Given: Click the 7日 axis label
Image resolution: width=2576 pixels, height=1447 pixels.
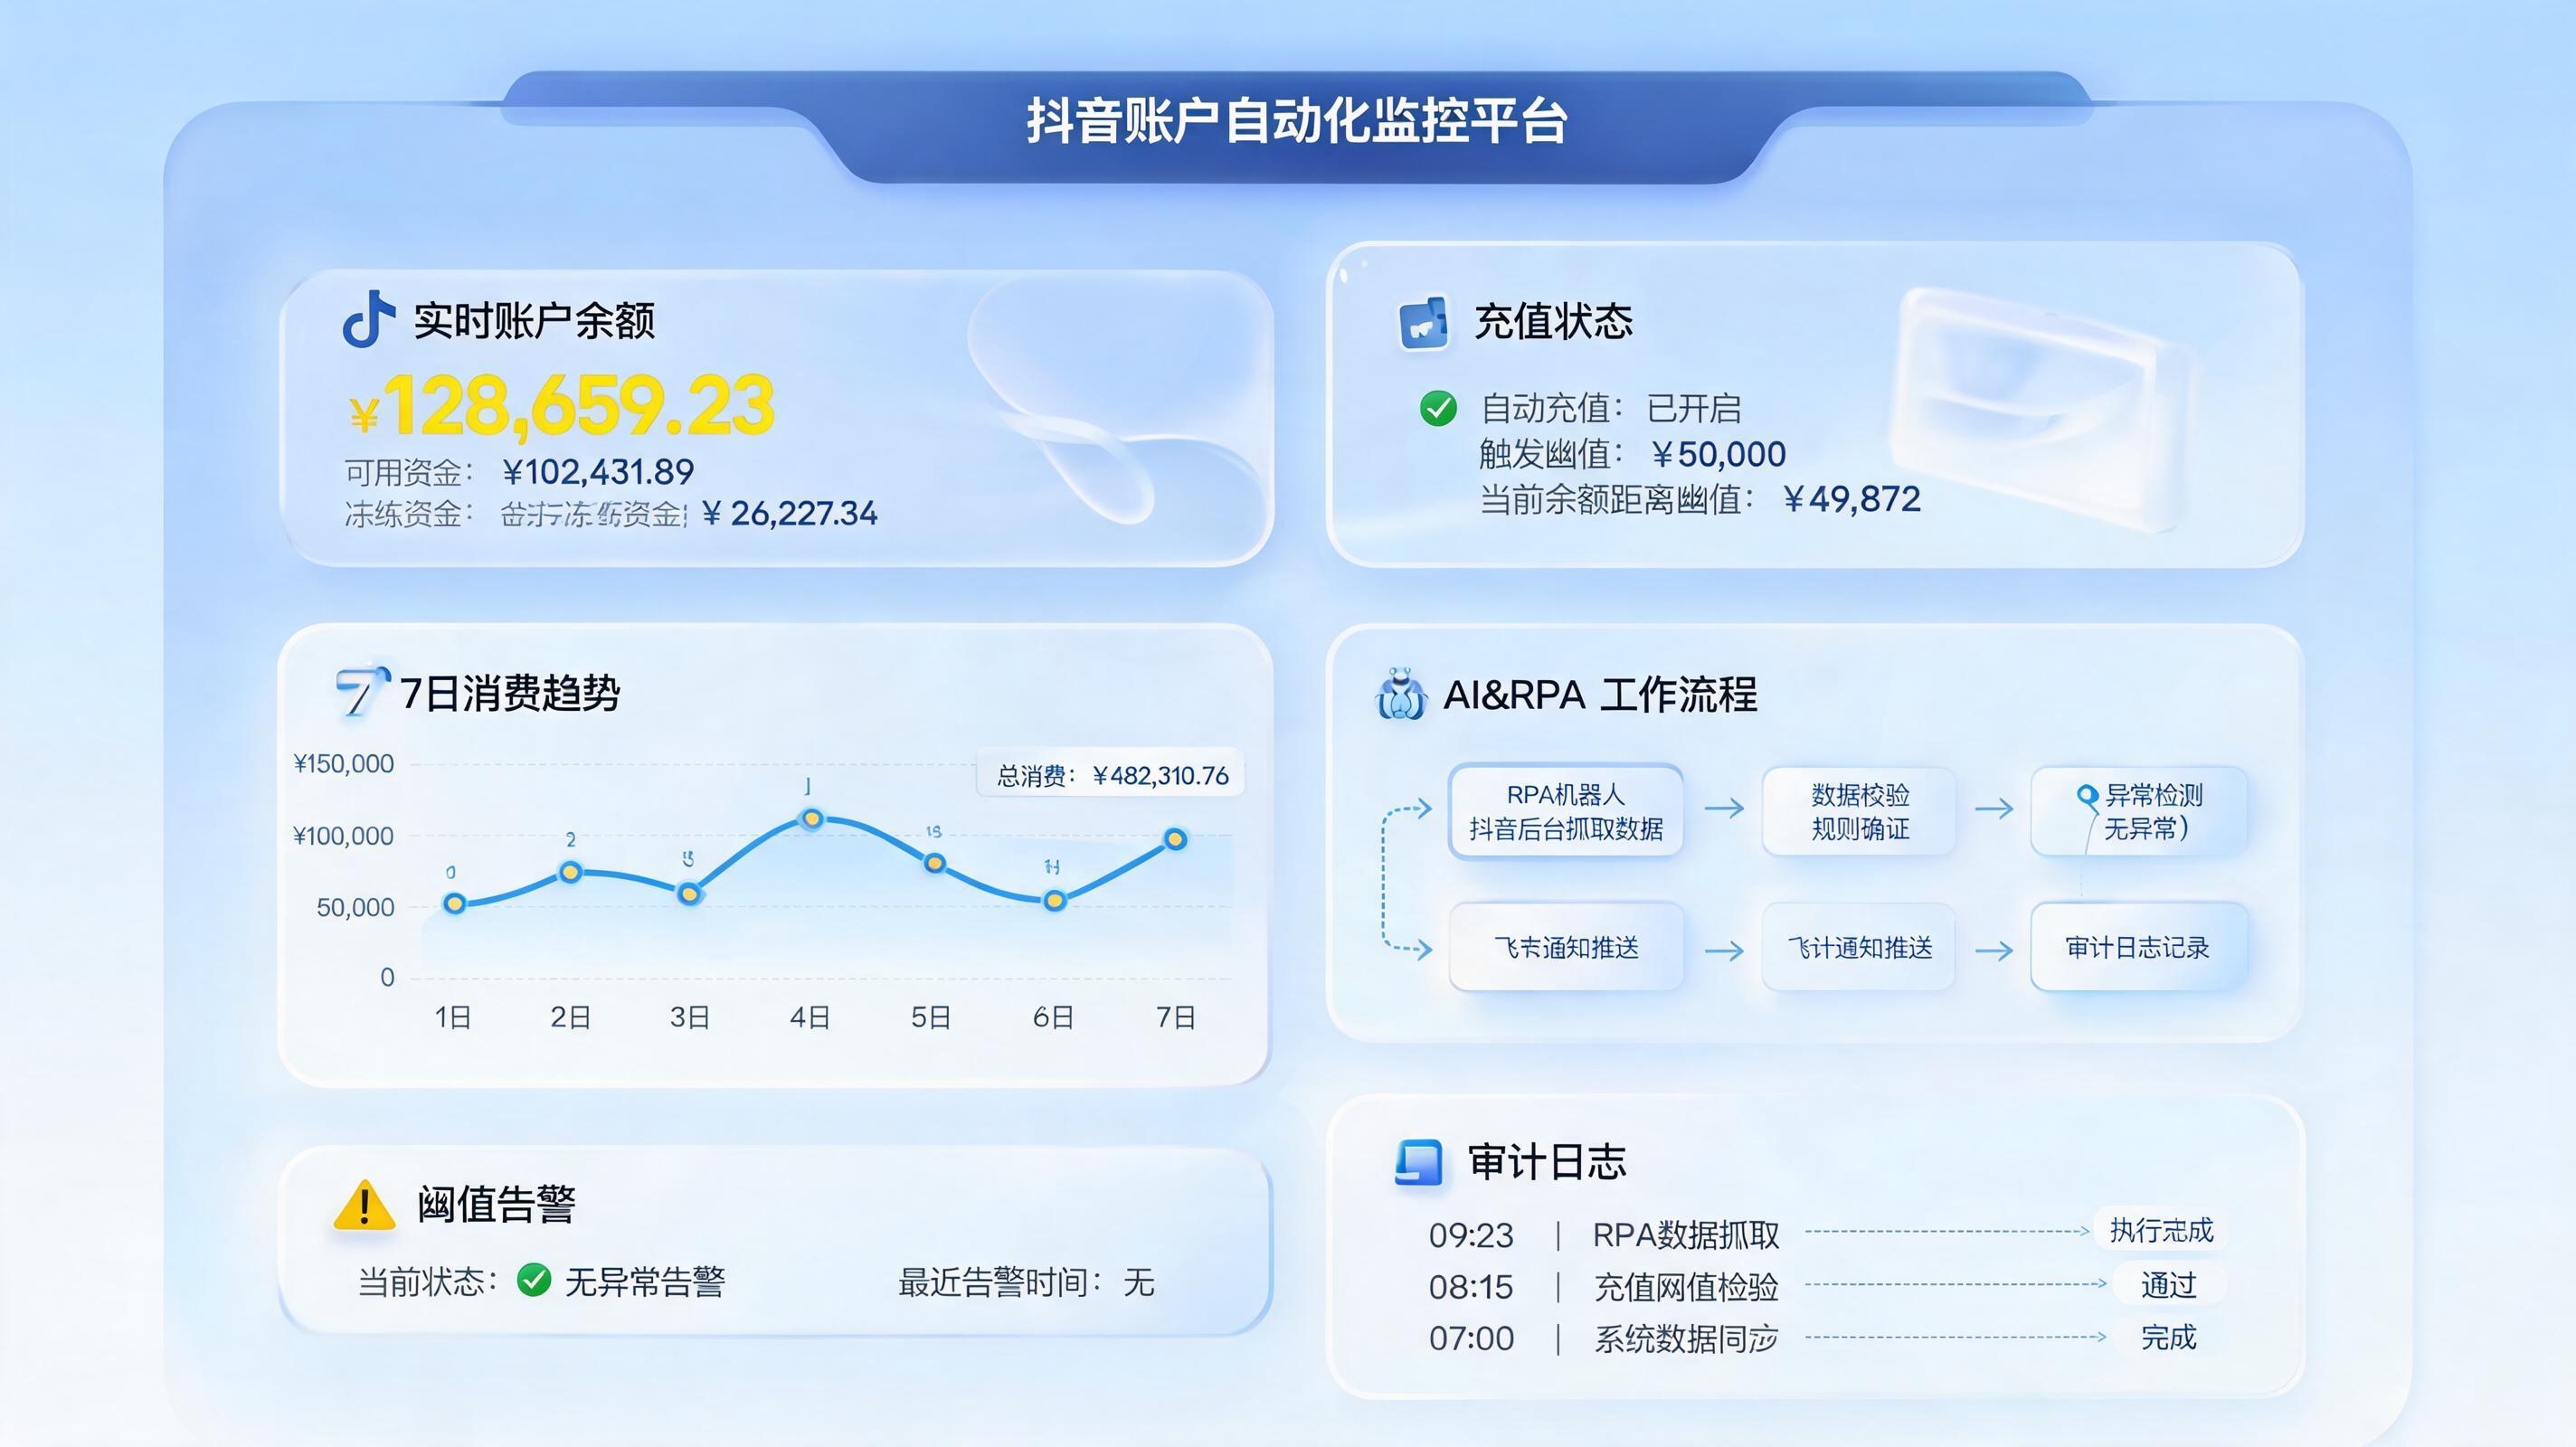Looking at the screenshot, I should [x=1176, y=1017].
